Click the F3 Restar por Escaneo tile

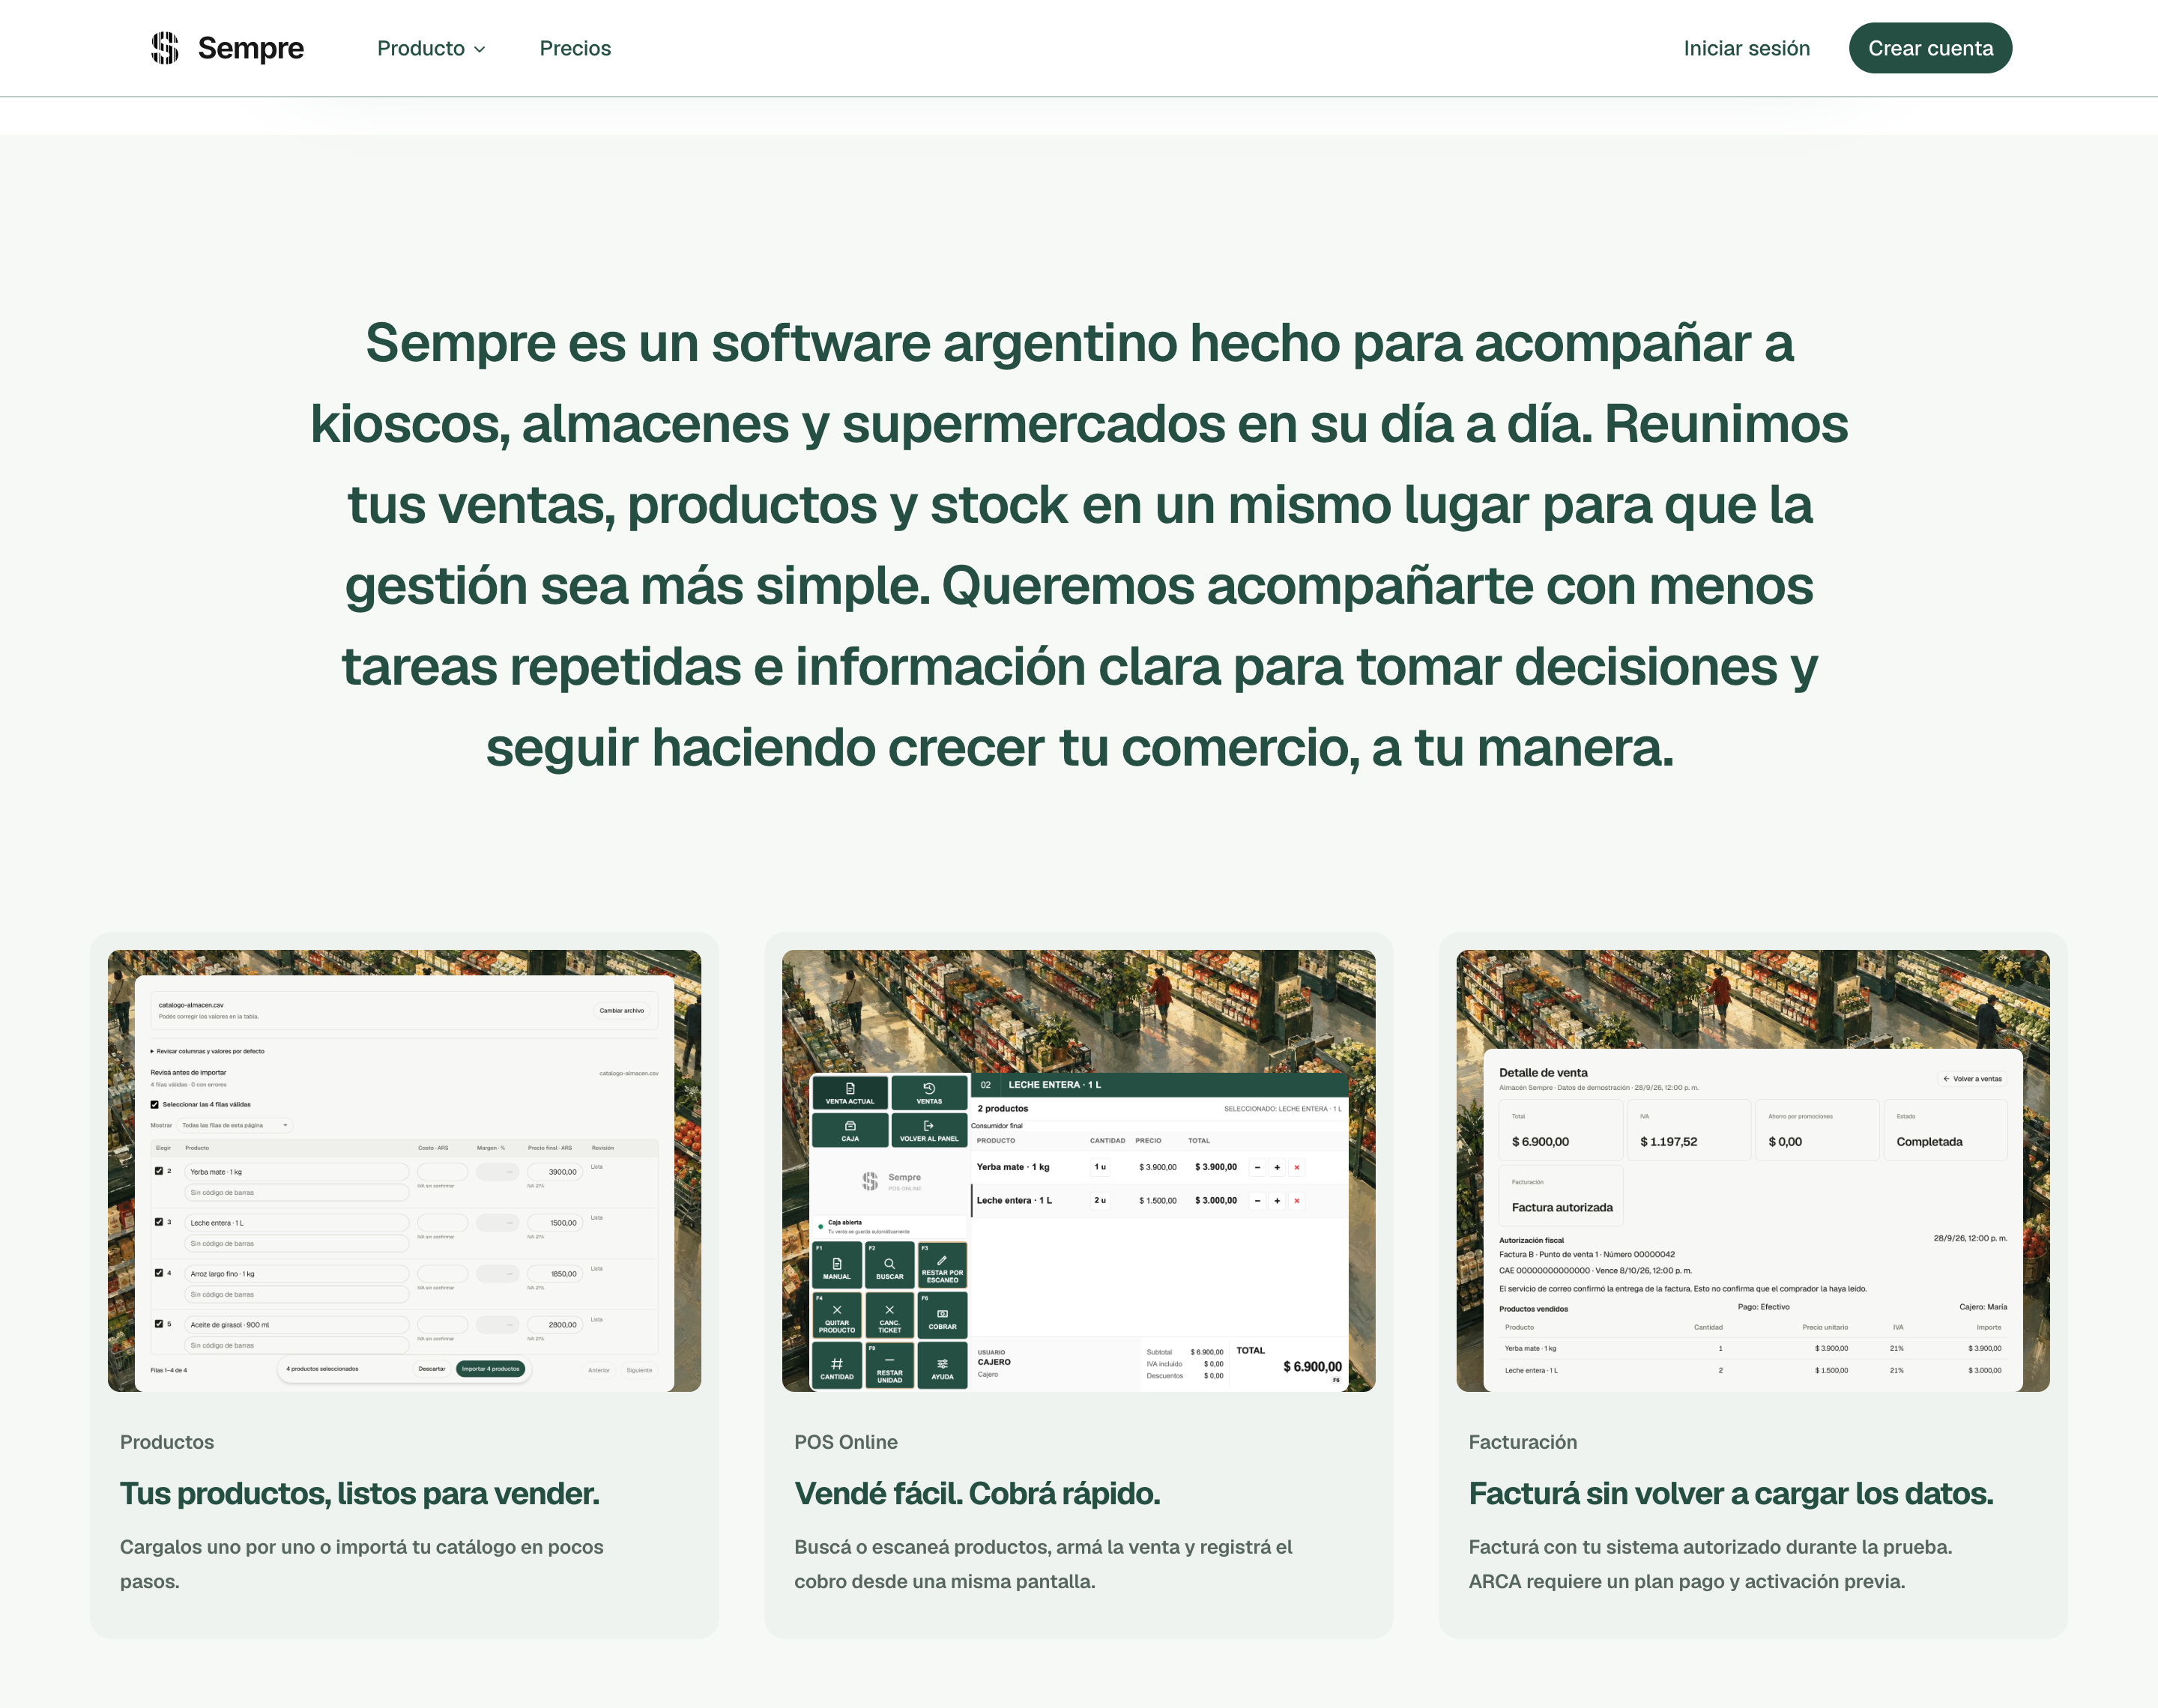[942, 1266]
